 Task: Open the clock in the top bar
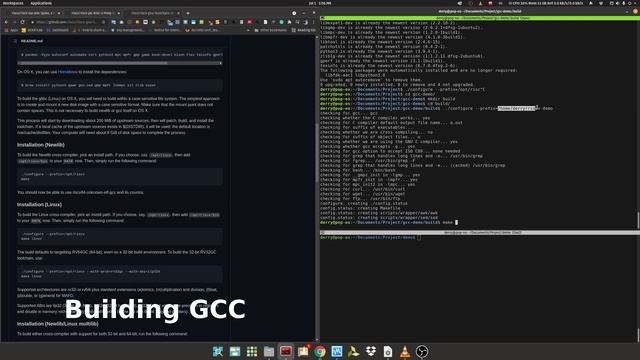click(x=320, y=3)
